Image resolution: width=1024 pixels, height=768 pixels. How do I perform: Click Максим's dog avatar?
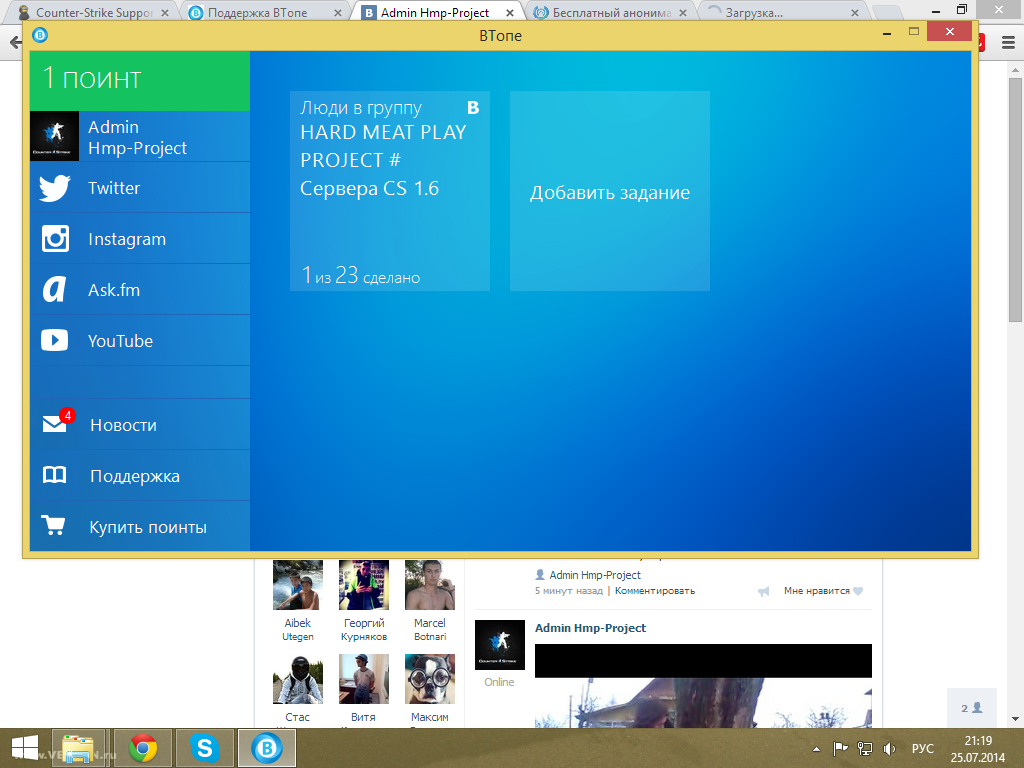430,679
